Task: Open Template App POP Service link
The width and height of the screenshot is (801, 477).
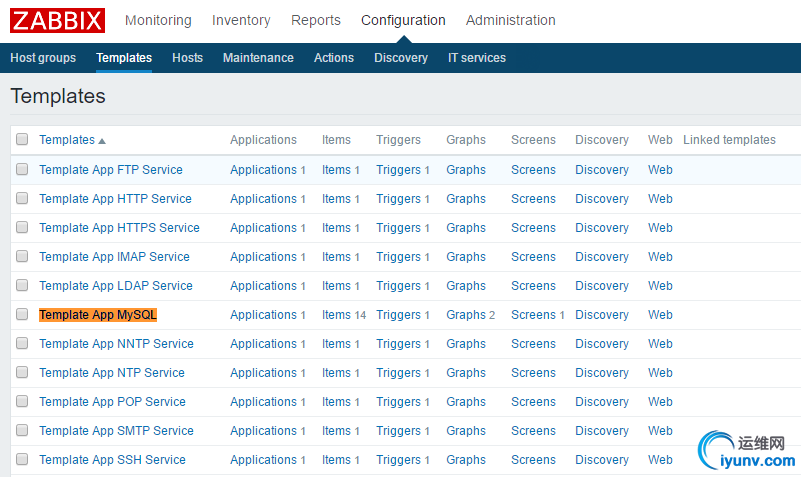Action: [112, 402]
